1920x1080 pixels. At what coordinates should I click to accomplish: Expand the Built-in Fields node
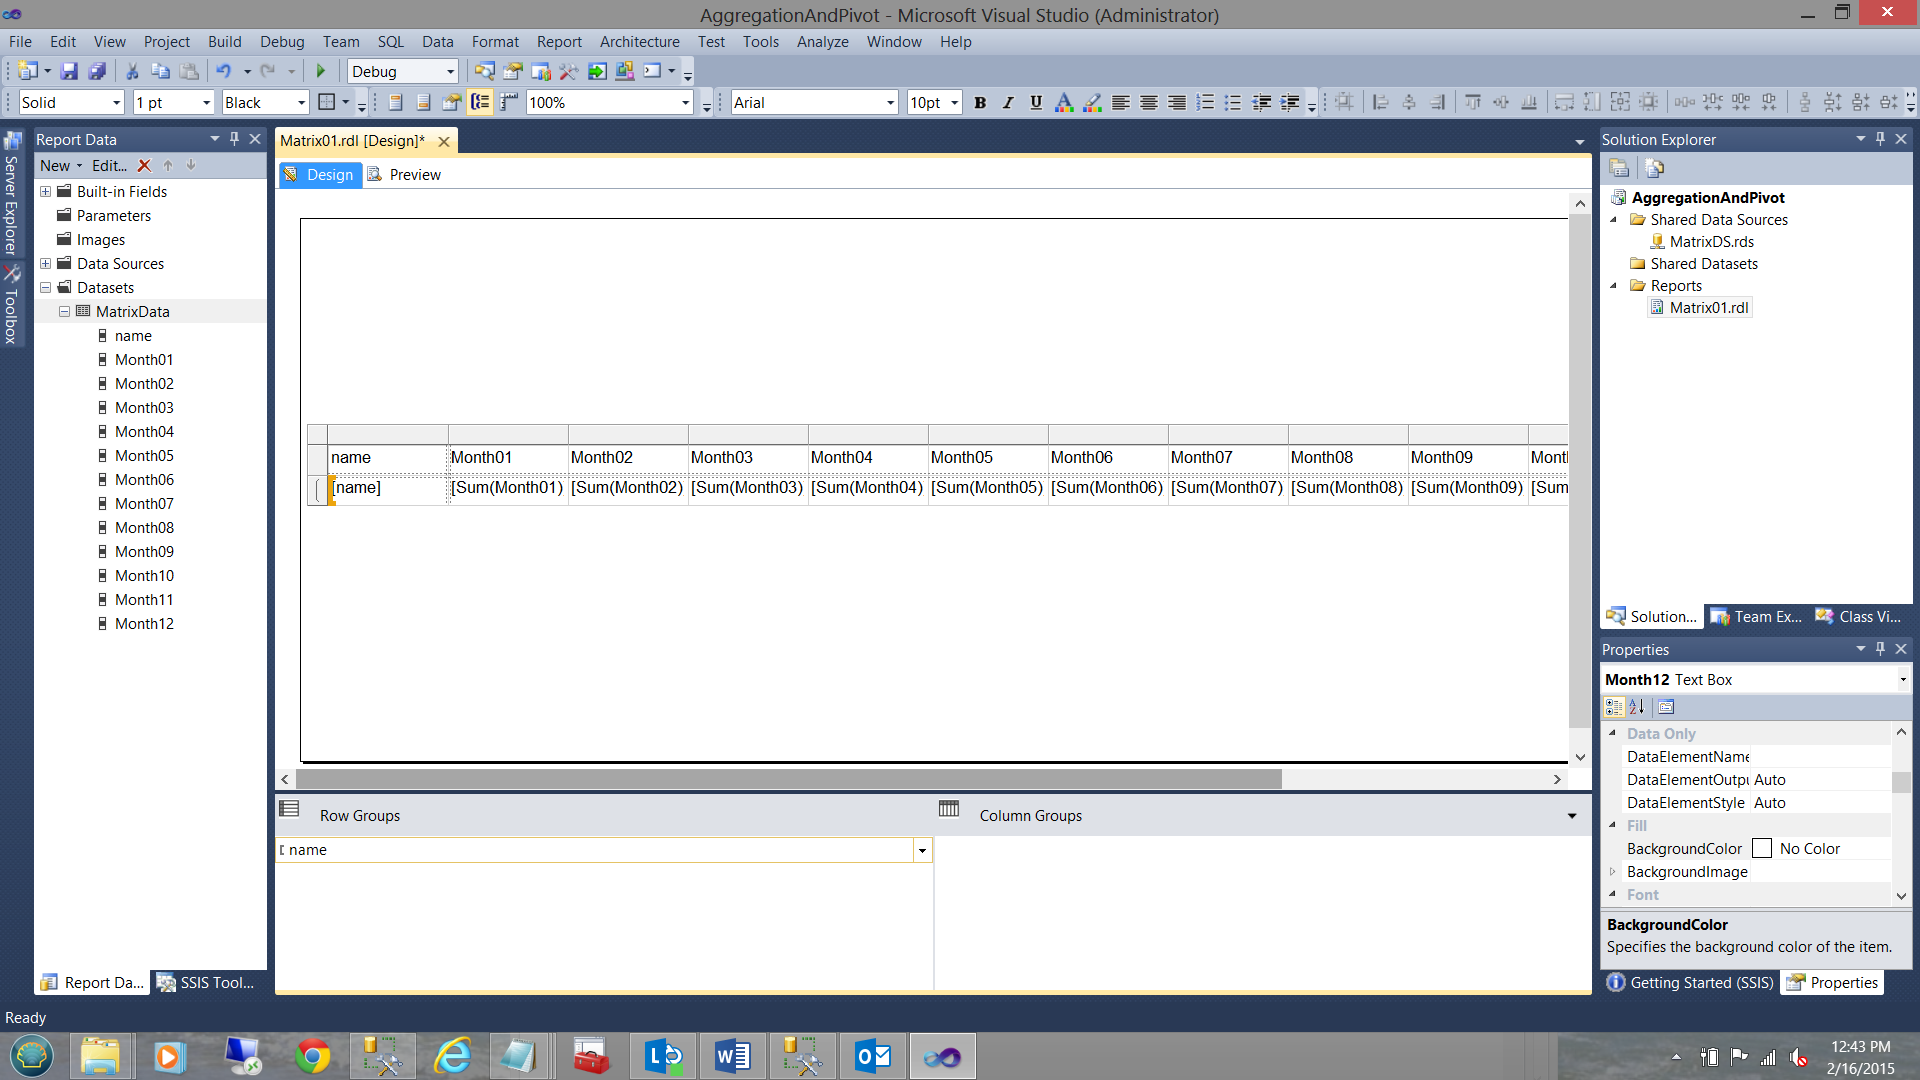[x=45, y=191]
